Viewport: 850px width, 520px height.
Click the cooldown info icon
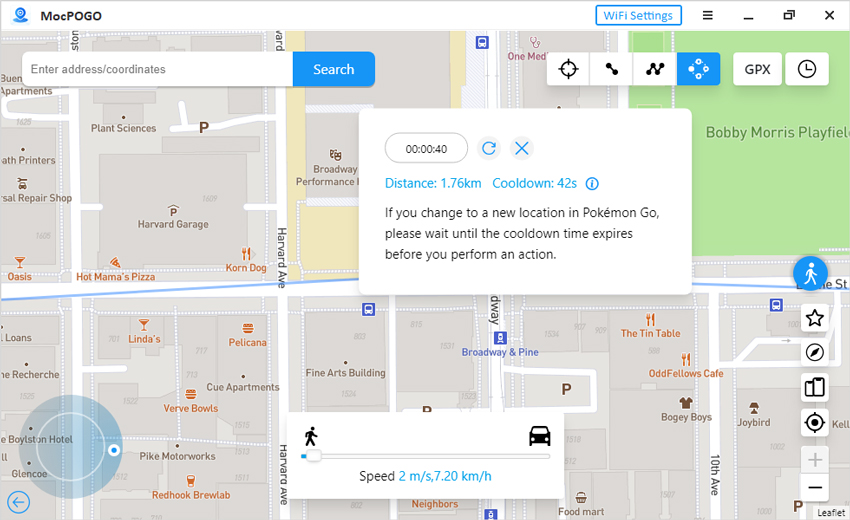click(592, 184)
